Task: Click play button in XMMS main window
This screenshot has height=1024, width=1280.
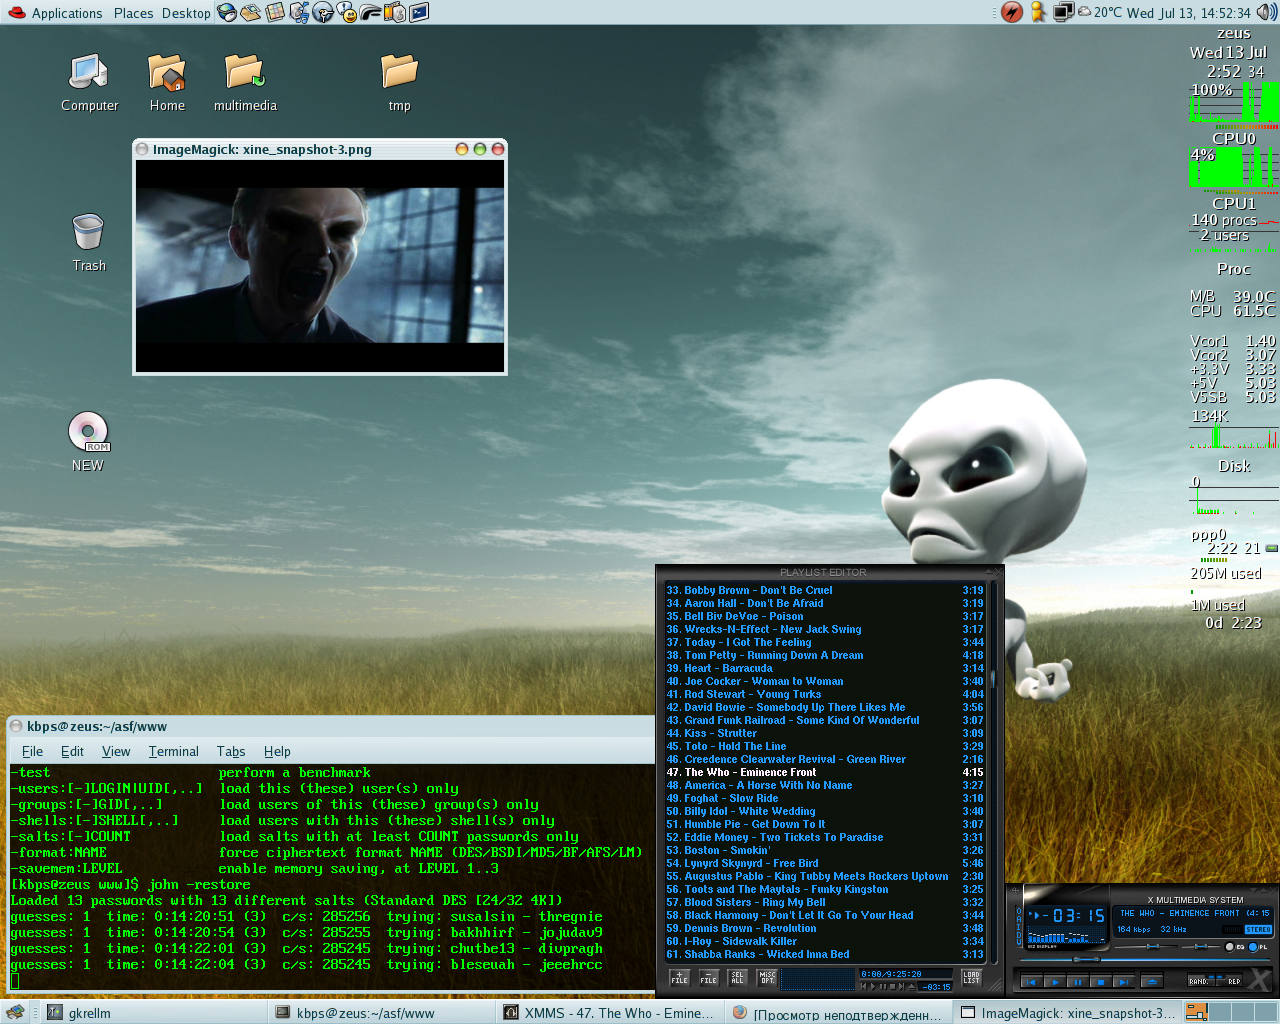Action: (x=1055, y=982)
